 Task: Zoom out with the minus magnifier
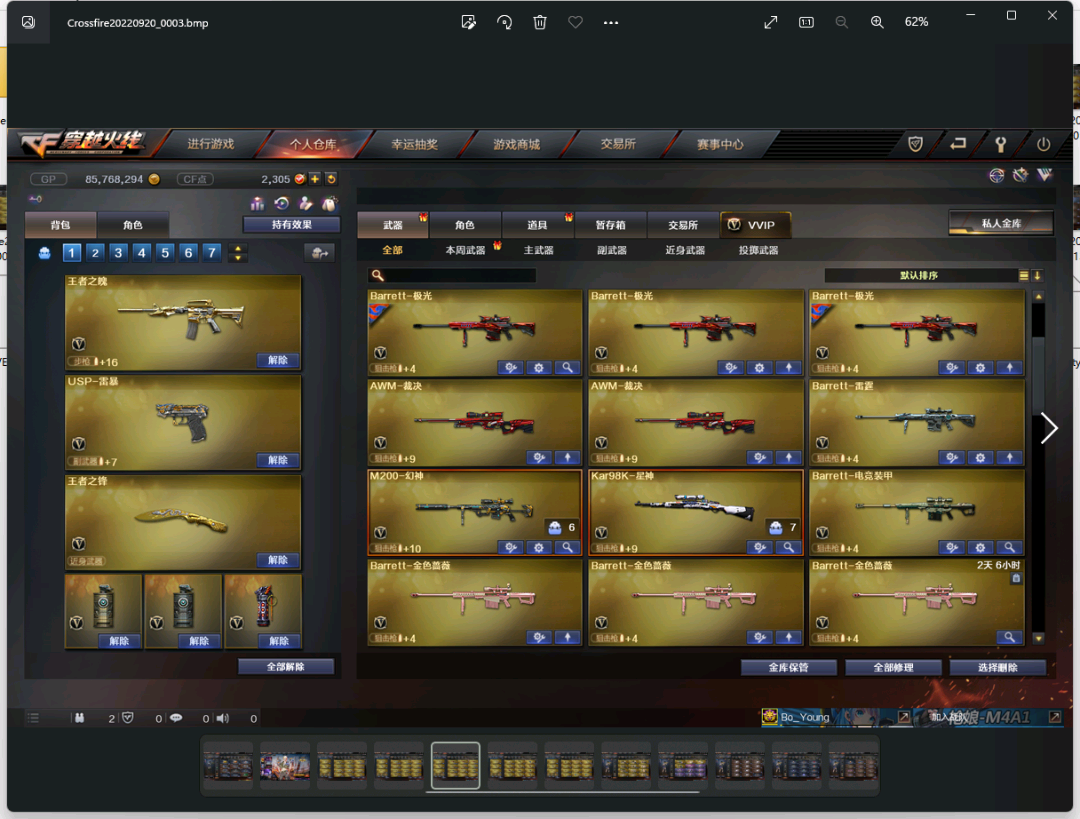(842, 22)
